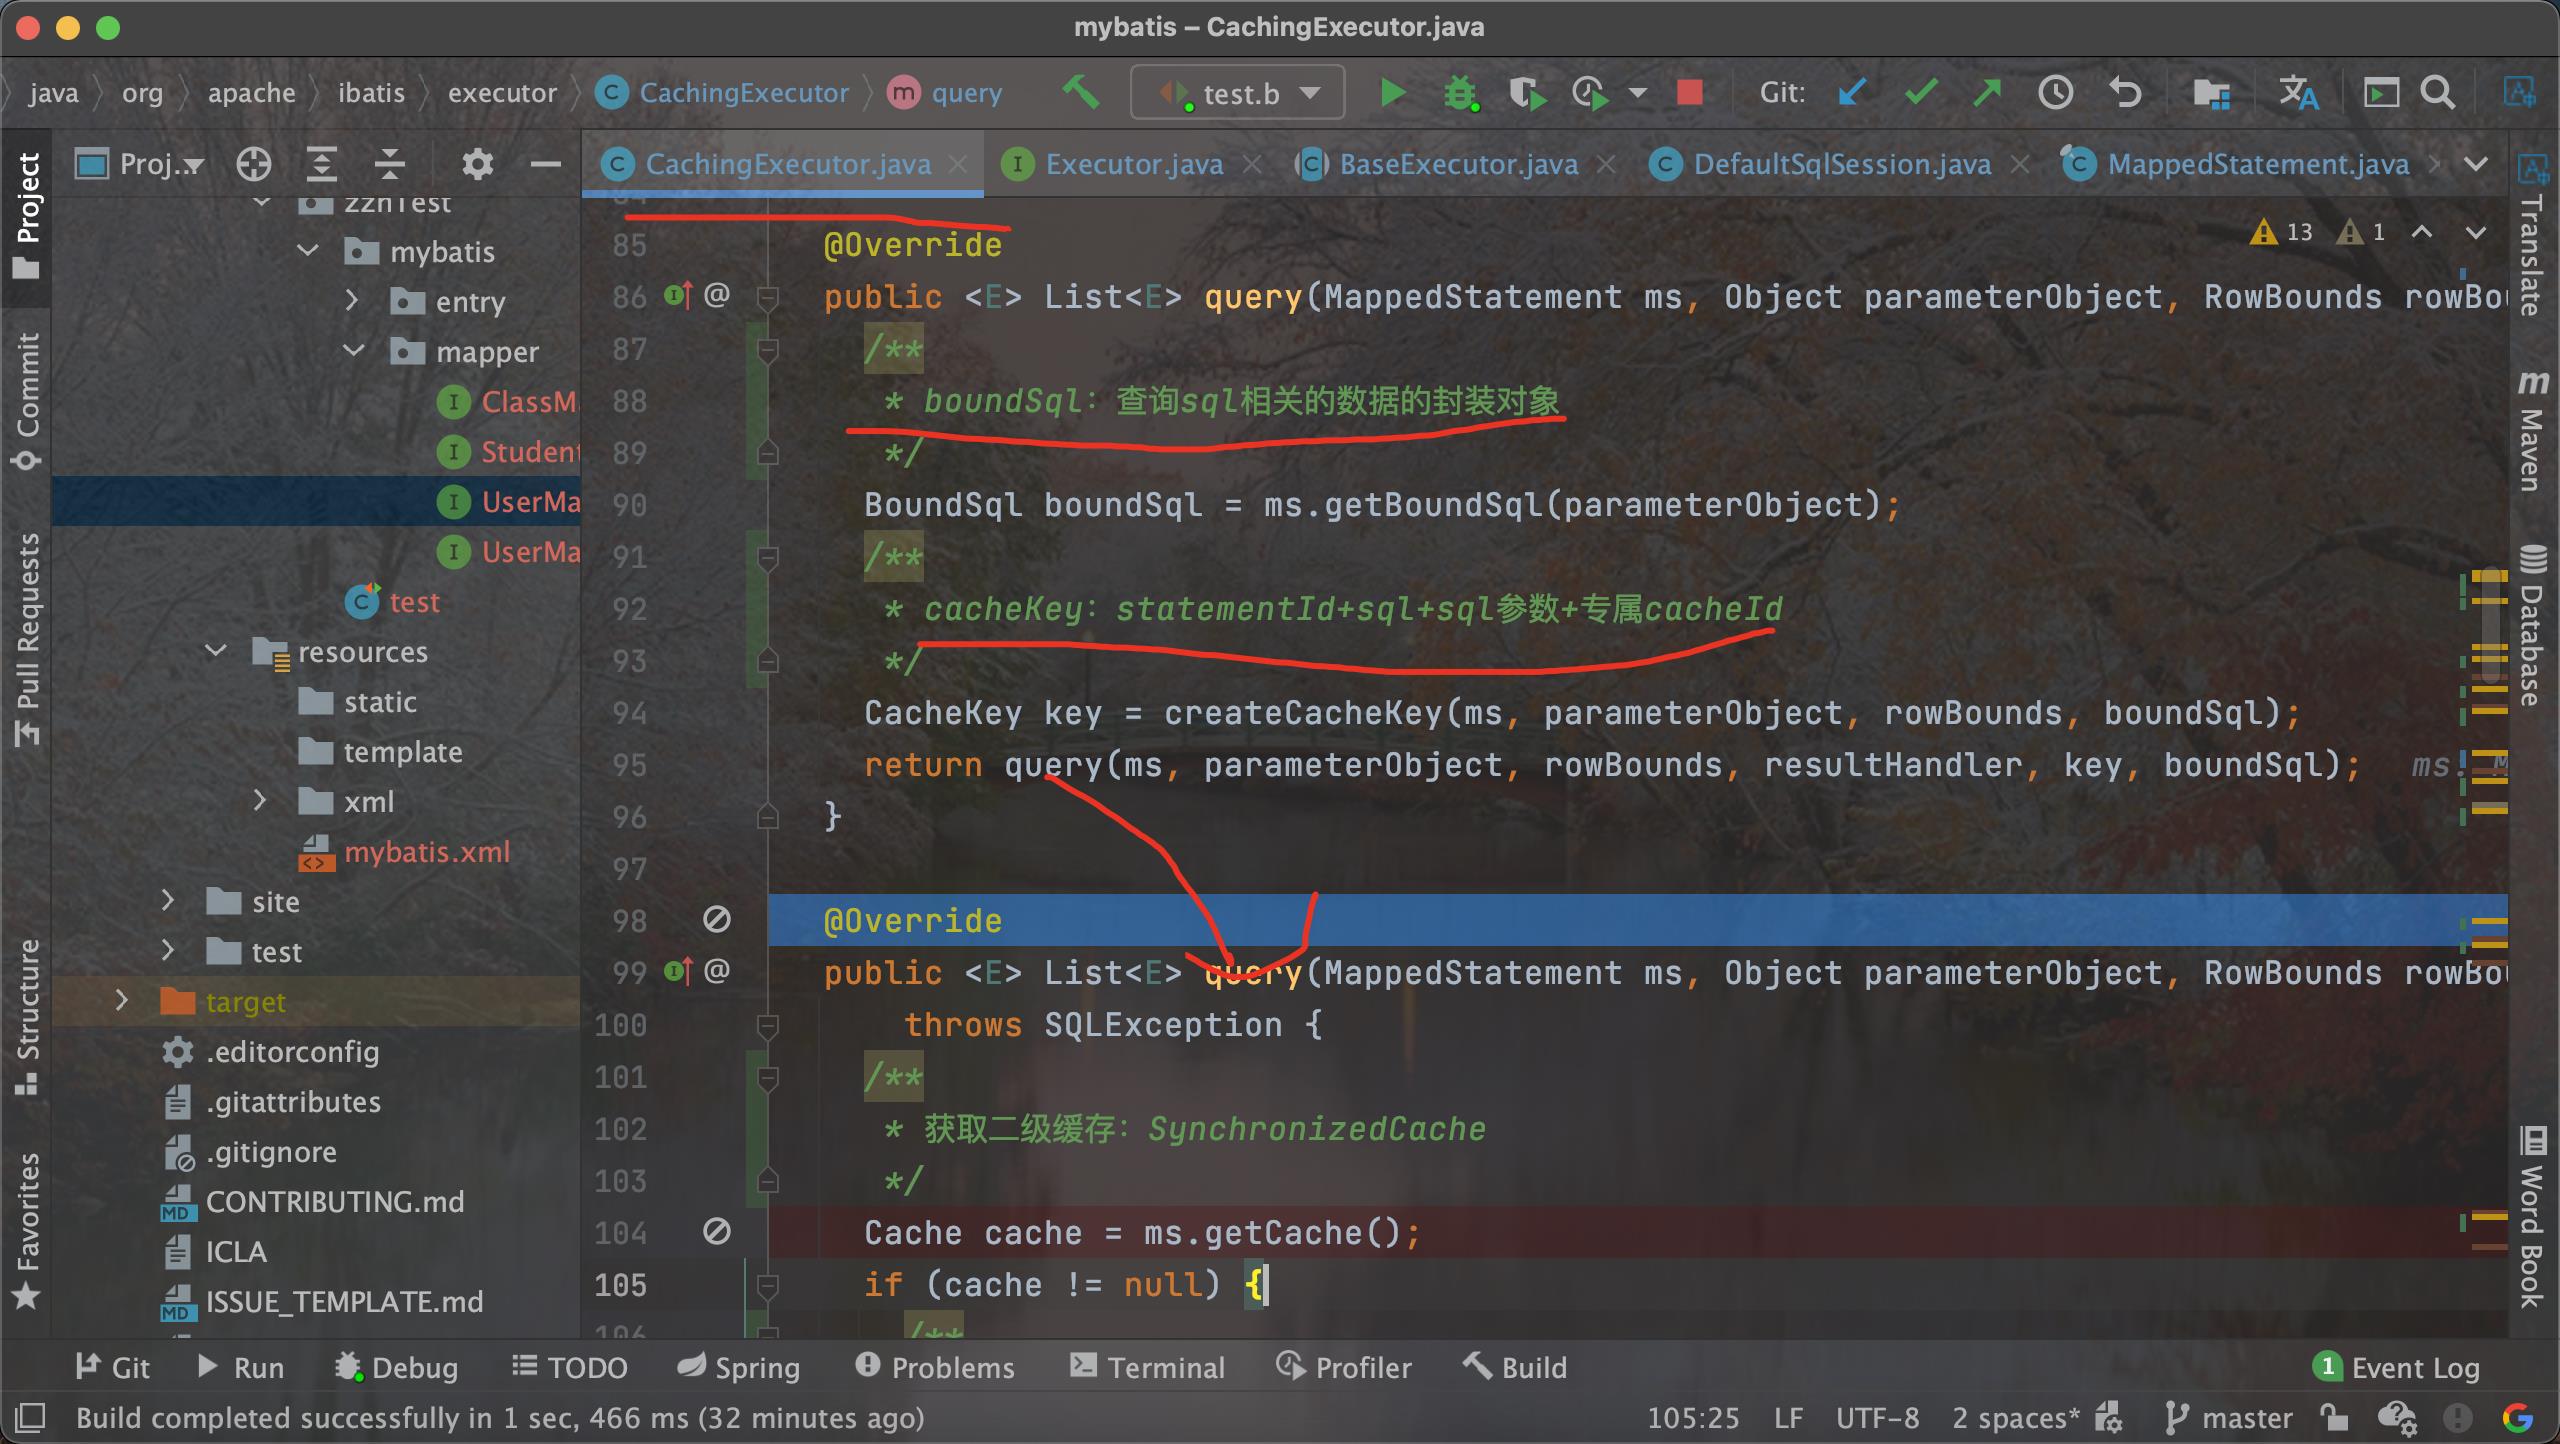The height and width of the screenshot is (1444, 2560).
Task: Click the Run button to execute
Action: click(1394, 91)
